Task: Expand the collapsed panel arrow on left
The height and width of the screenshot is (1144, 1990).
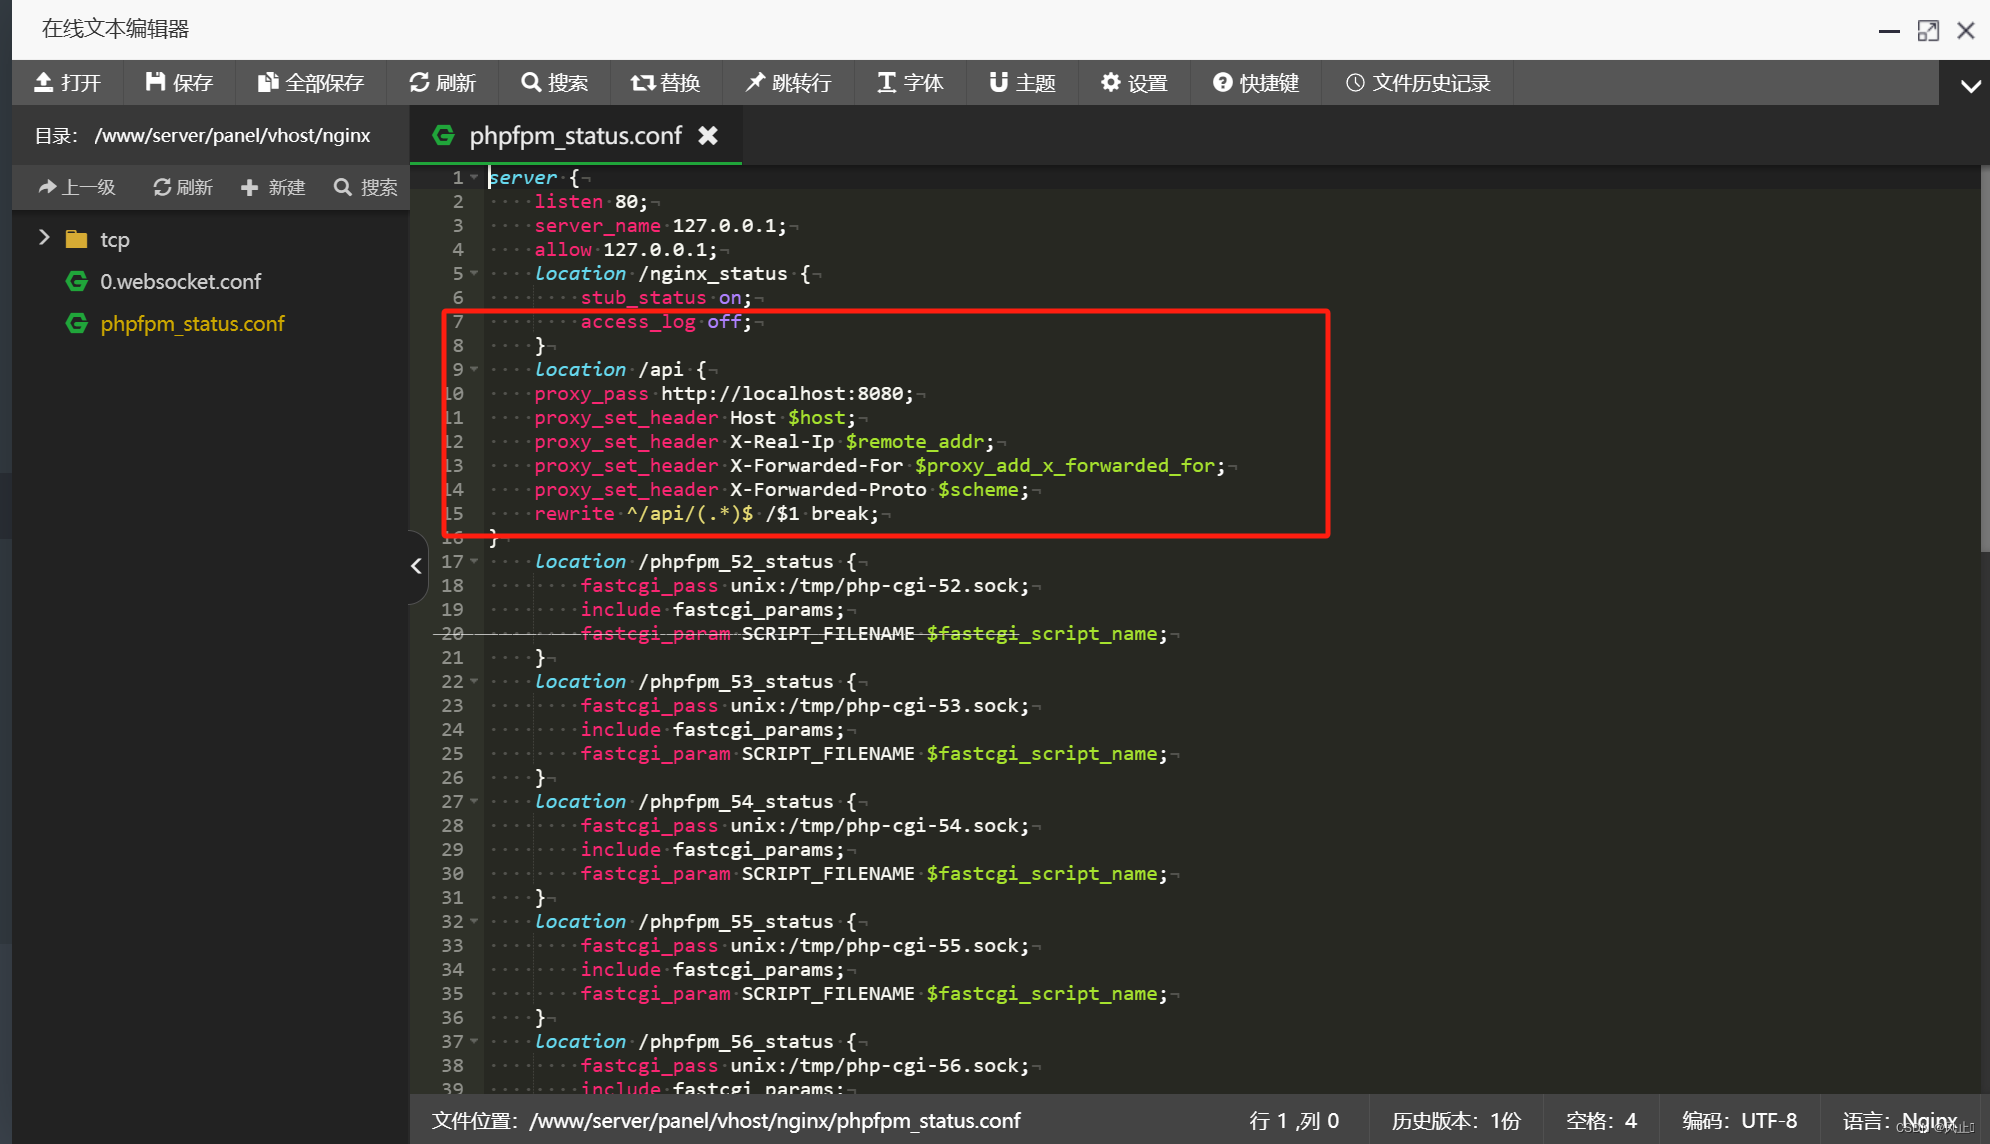Action: point(415,564)
